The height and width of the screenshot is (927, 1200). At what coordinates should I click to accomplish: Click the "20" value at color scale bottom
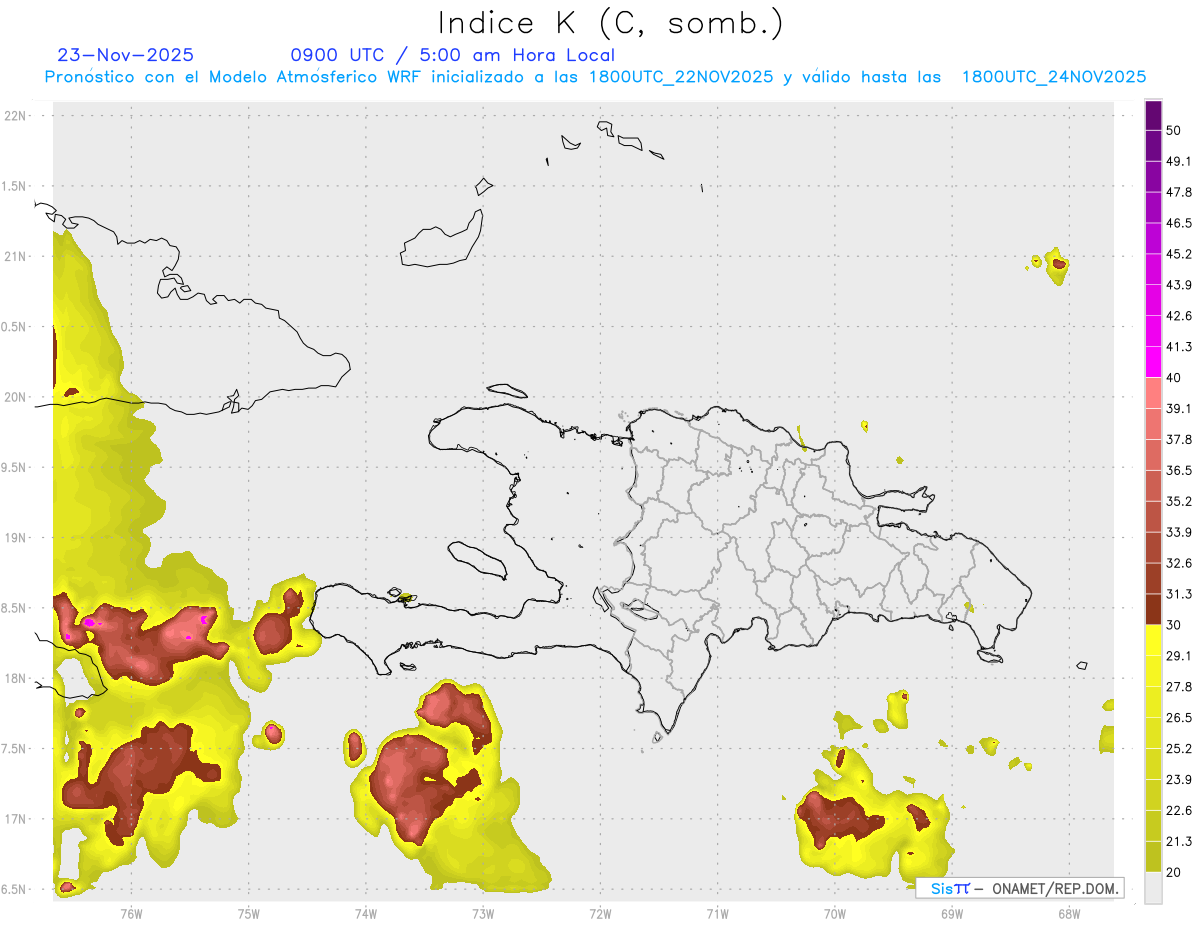[1174, 873]
